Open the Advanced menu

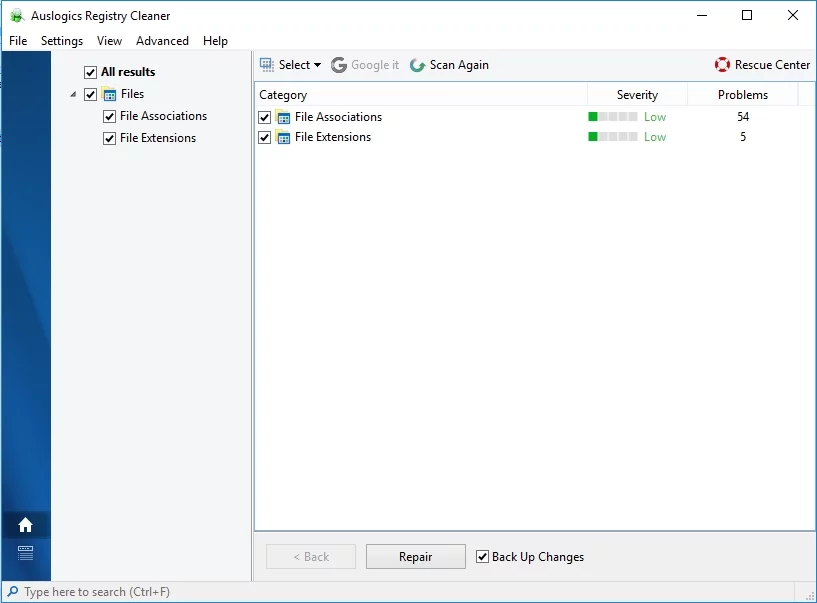(x=162, y=41)
